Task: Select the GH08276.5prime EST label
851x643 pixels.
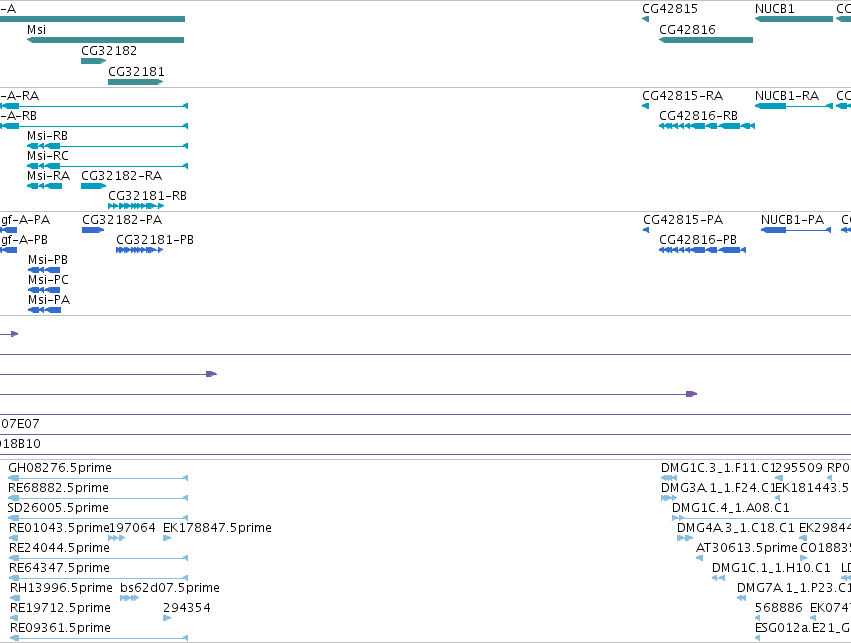Action: point(60,468)
